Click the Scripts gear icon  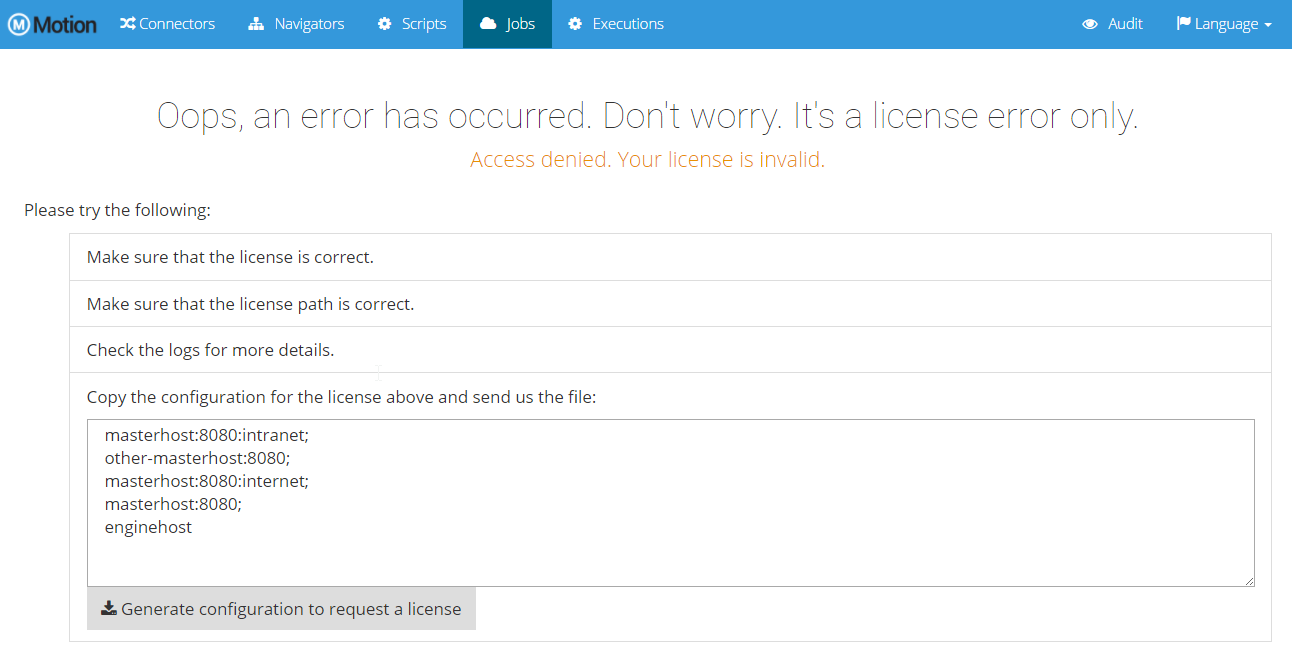pyautogui.click(x=385, y=24)
